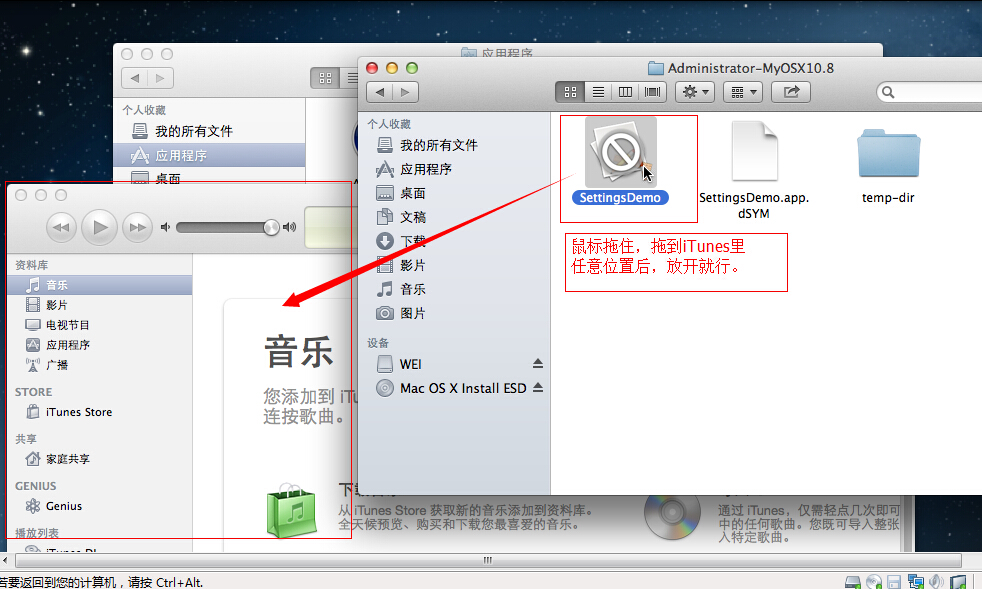
Task: Select the SettingsDemo app icon
Action: click(x=621, y=152)
